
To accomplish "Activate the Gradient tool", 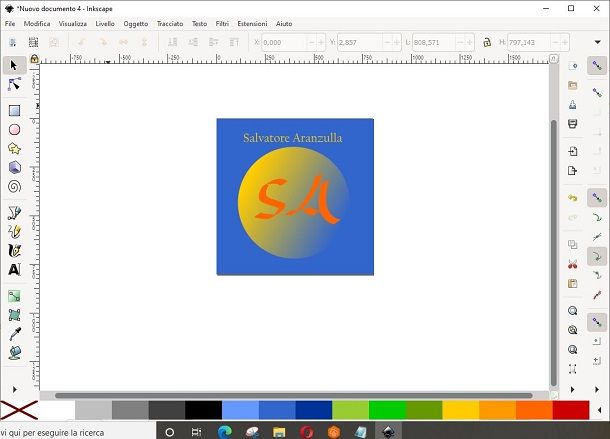I will [14, 296].
